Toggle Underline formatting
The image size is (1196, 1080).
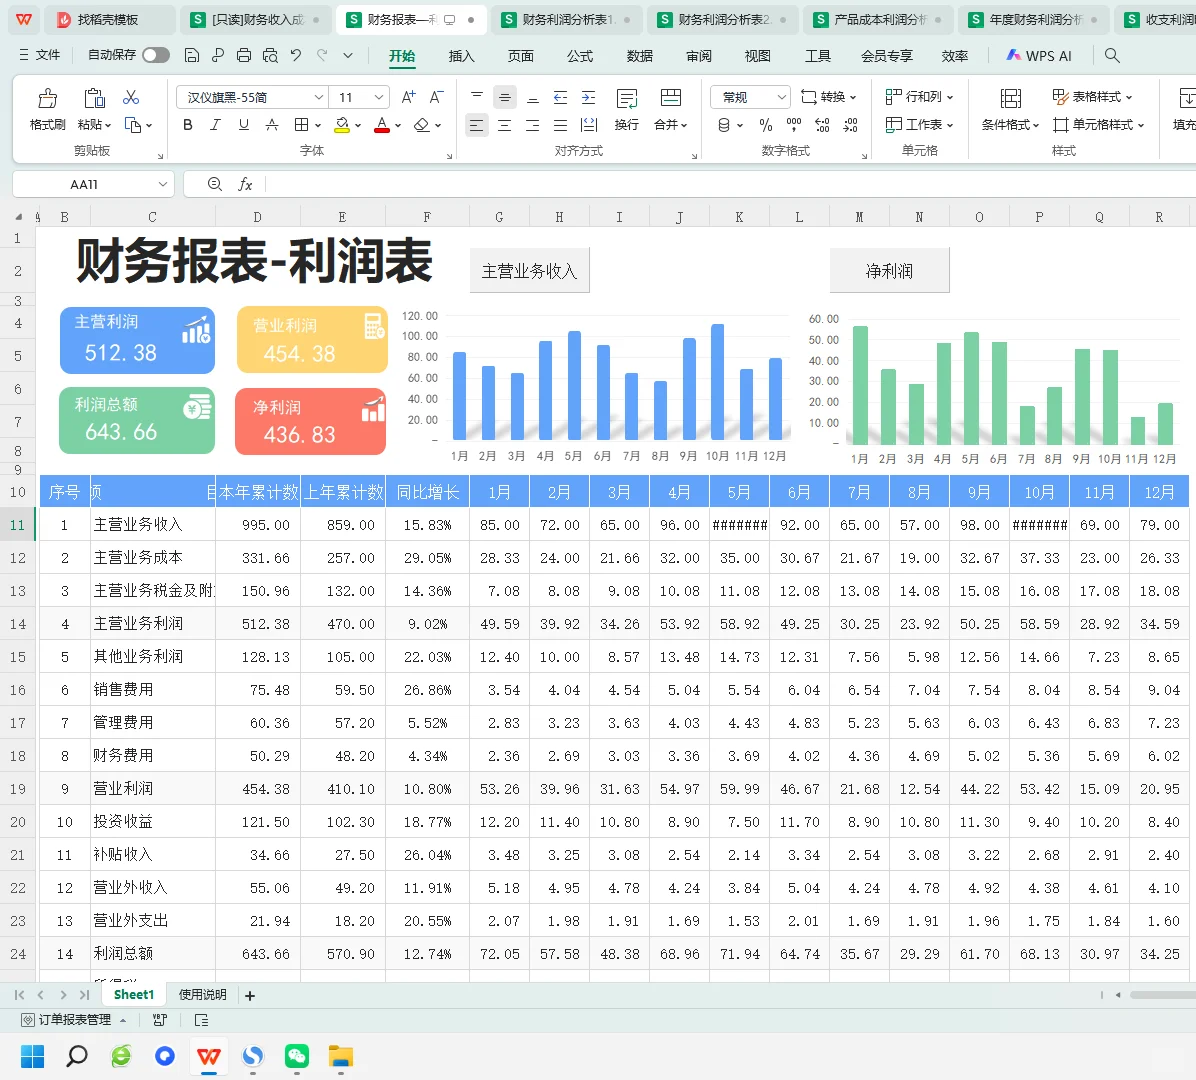click(243, 125)
